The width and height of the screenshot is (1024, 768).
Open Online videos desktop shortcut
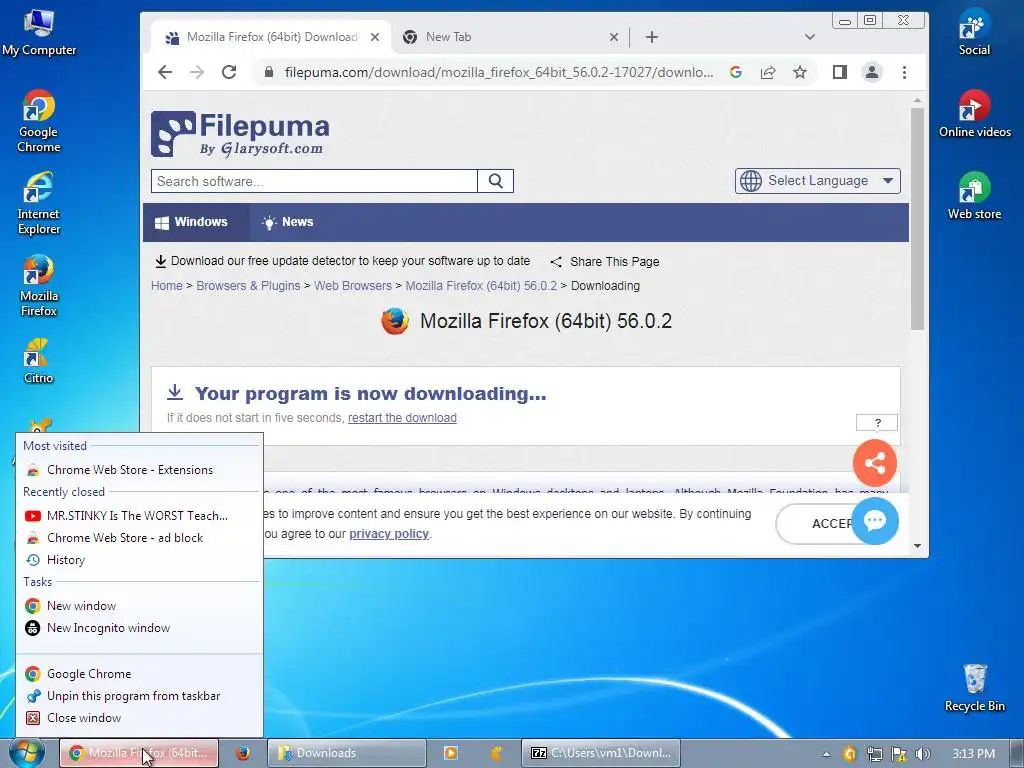974,114
